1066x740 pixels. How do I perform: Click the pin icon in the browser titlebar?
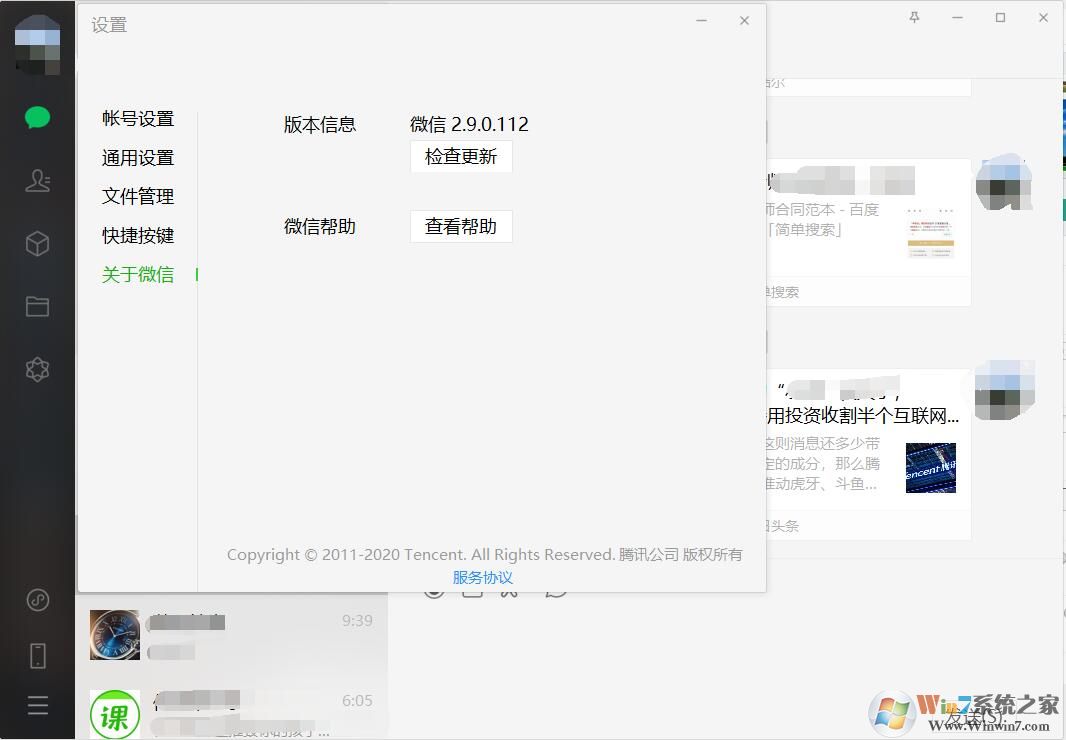[913, 17]
